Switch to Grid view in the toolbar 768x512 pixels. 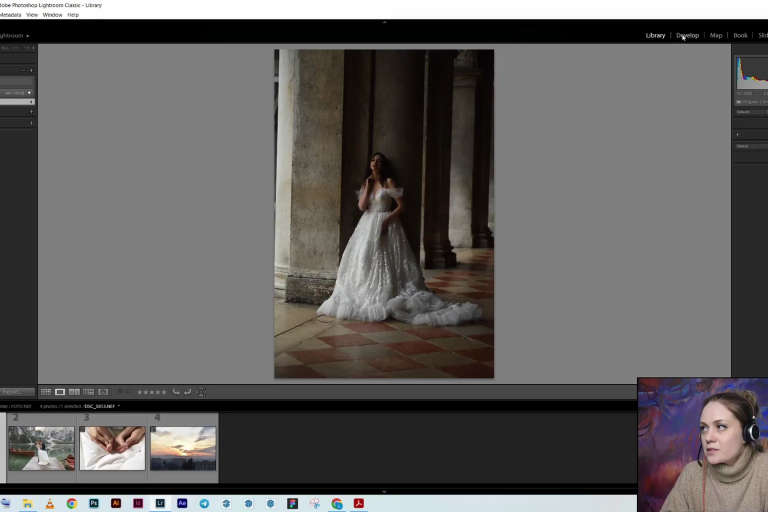tap(46, 392)
